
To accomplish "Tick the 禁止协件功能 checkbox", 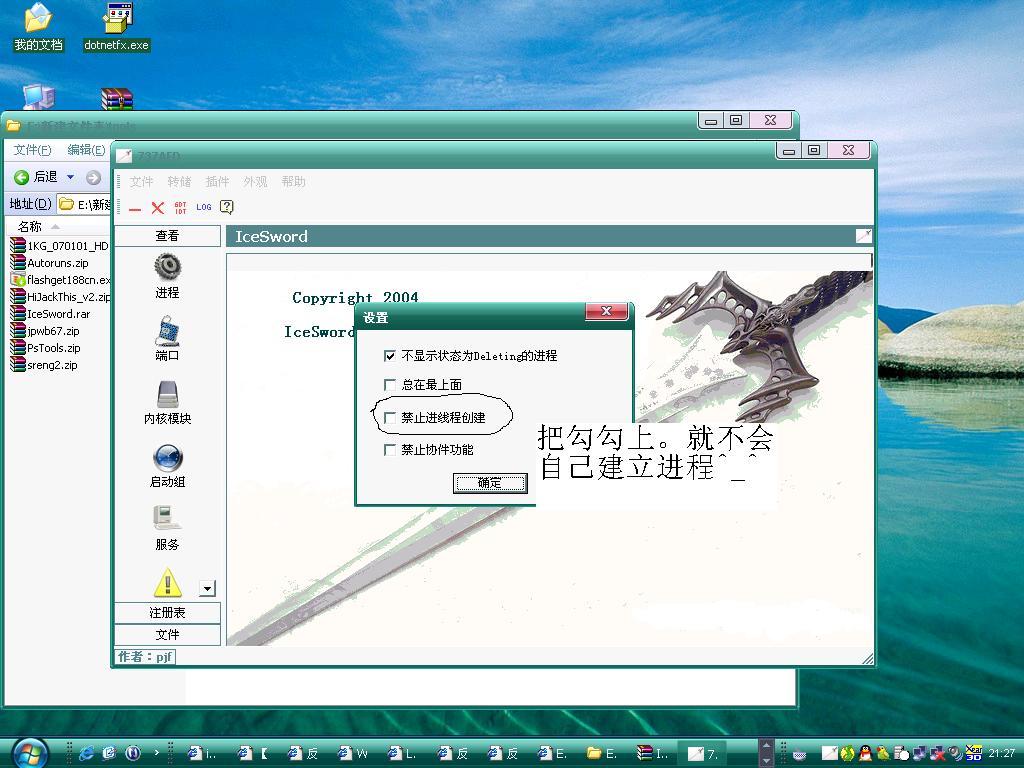I will pyautogui.click(x=390, y=449).
